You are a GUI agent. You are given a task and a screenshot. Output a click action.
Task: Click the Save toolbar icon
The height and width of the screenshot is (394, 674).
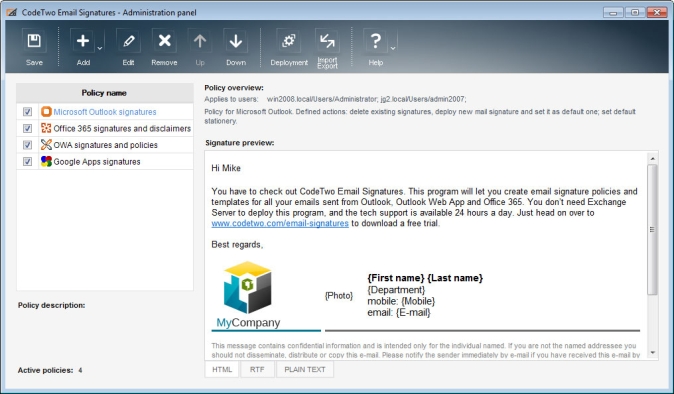tap(34, 41)
